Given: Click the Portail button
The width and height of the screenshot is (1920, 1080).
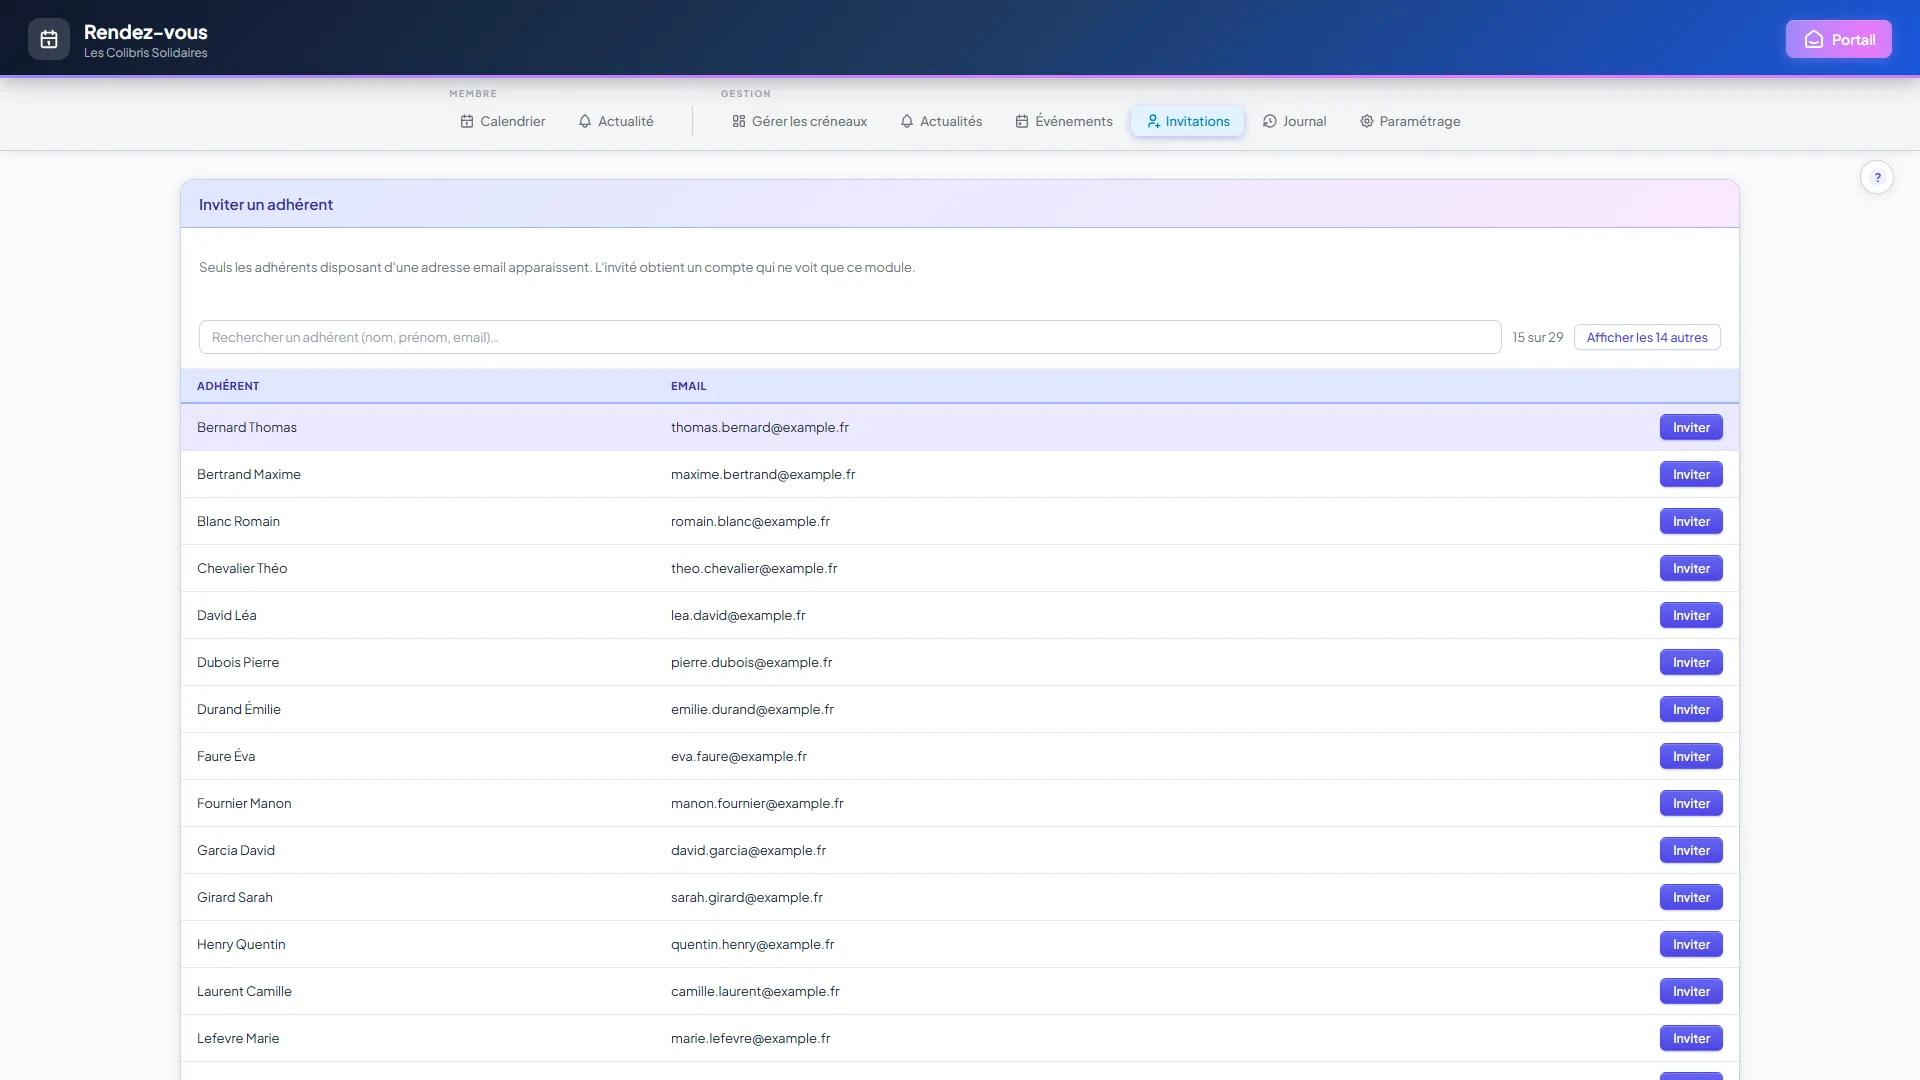Looking at the screenshot, I should (1839, 40).
